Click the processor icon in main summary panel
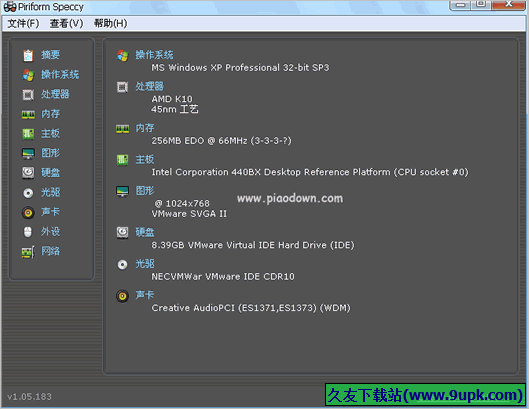The height and width of the screenshot is (409, 529). 122,87
